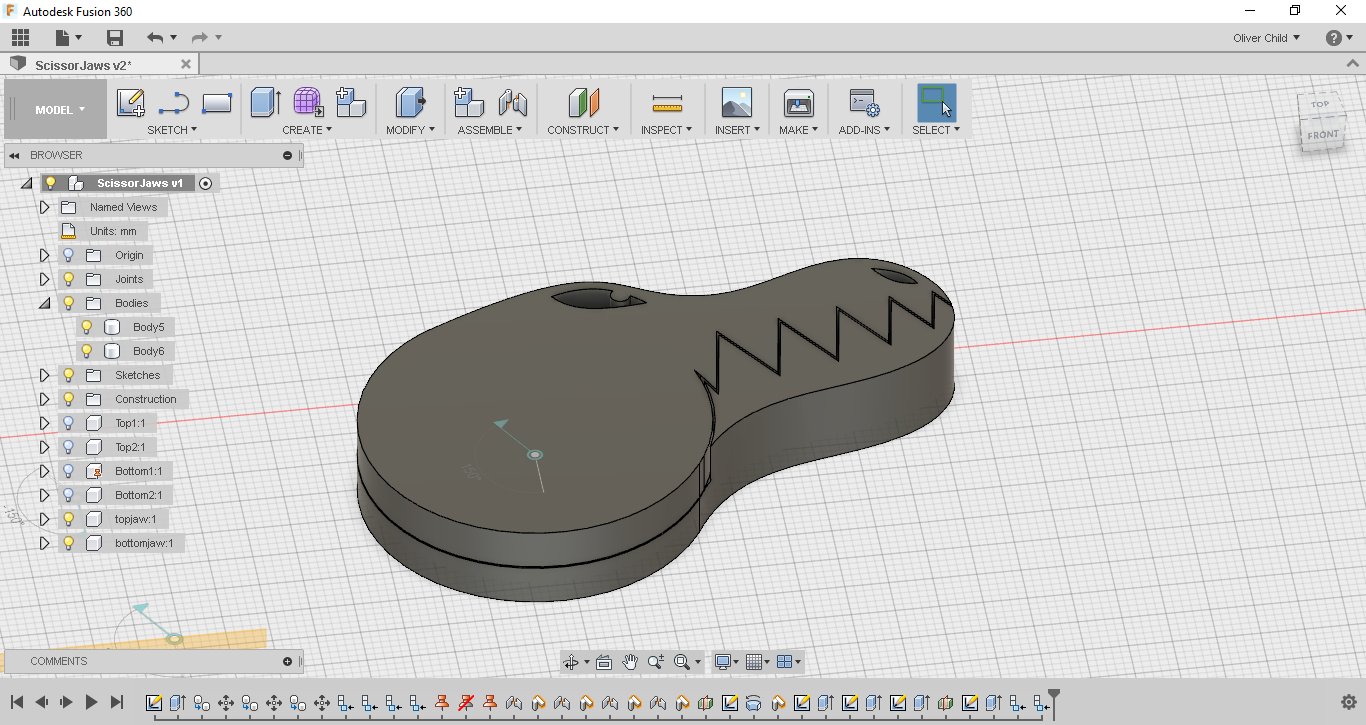Open the INSPECT menu
1366x725 pixels.
(667, 130)
